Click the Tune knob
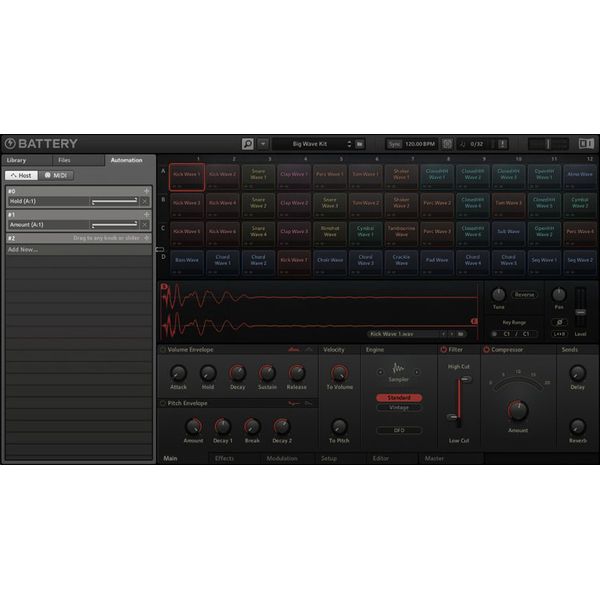Screen dimensions: 600x600 498,294
